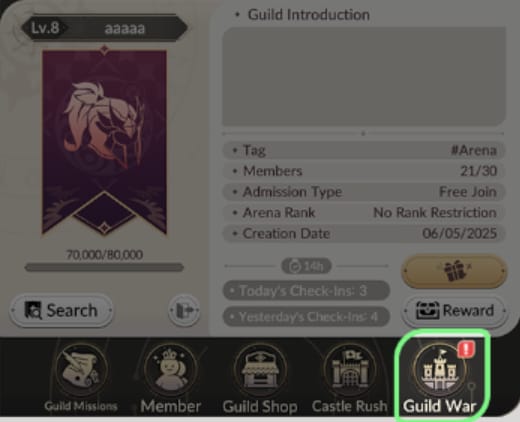This screenshot has width=520, height=422.
Task: Select the Arena Rank restriction row
Action: point(364,213)
